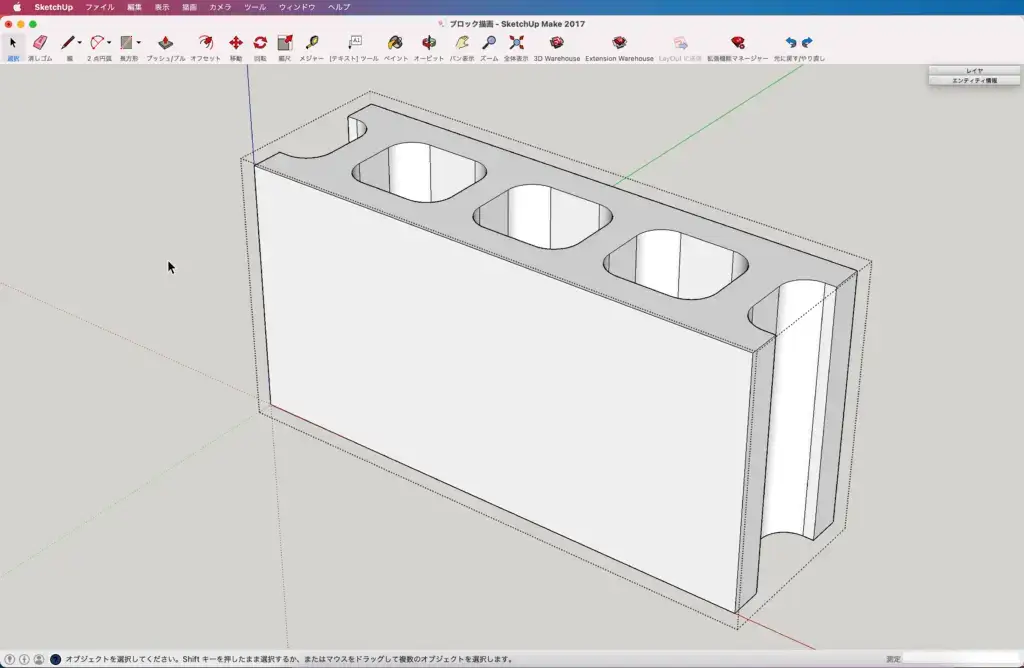Redo with the right blue arrow

point(807,42)
